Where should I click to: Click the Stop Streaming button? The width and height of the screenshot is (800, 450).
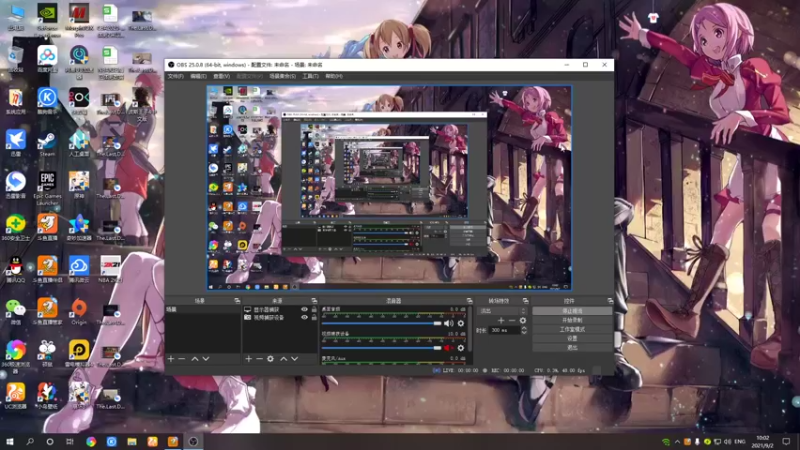point(572,311)
